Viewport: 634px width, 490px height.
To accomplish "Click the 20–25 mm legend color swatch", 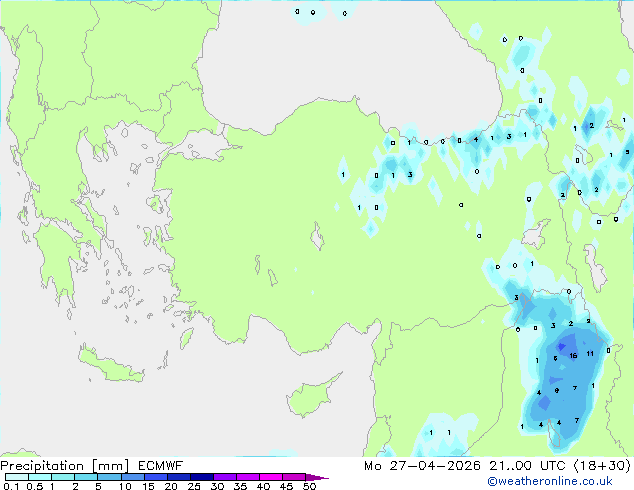I will 179,477.
